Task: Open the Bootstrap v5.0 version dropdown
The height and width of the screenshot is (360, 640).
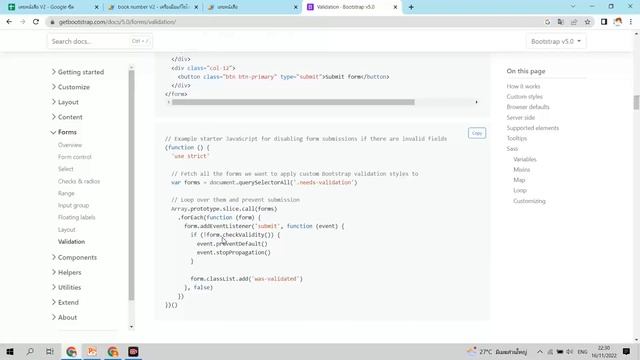Action: coord(556,41)
